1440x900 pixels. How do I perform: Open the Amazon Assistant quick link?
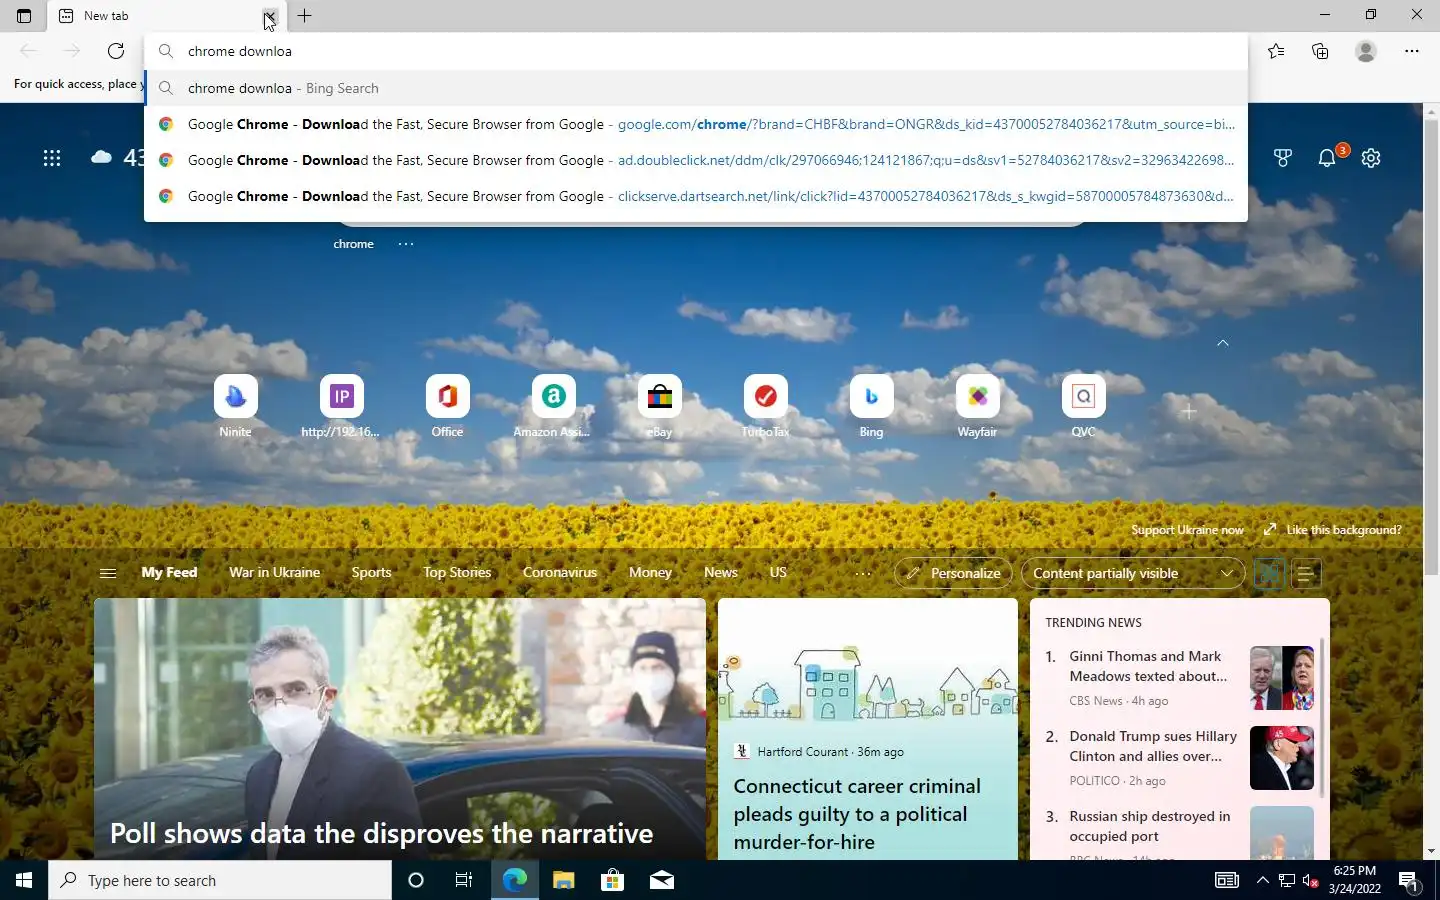[x=553, y=407]
